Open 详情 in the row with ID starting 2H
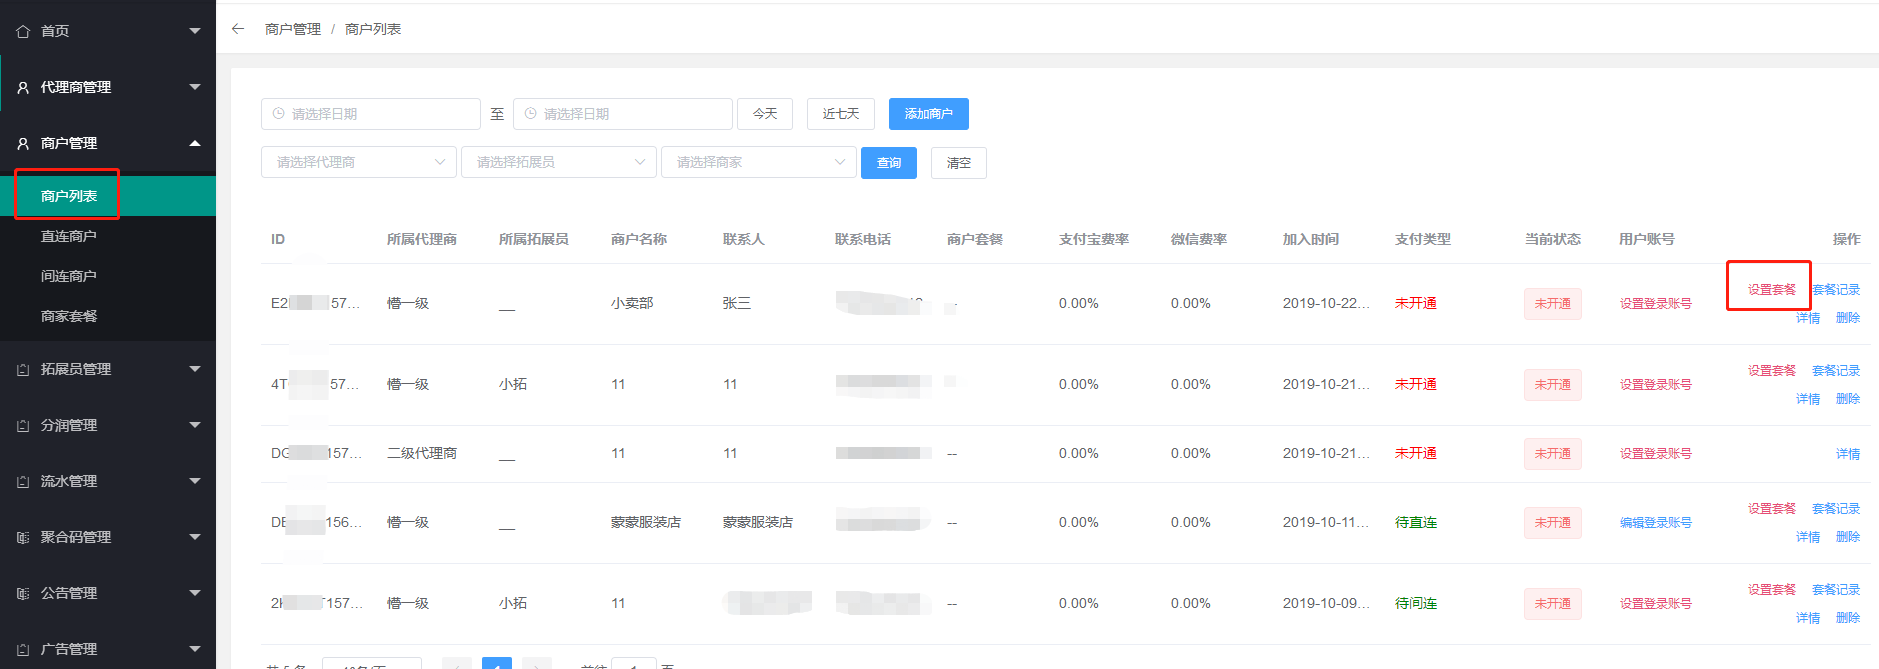Image resolution: width=1879 pixels, height=669 pixels. coord(1808,618)
